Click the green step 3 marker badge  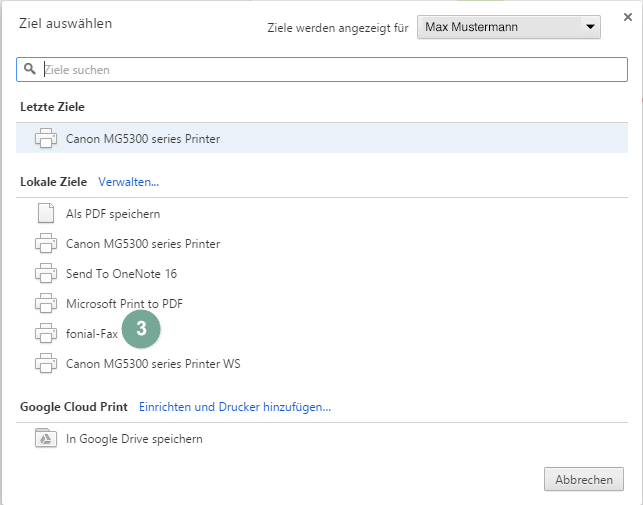click(x=141, y=329)
